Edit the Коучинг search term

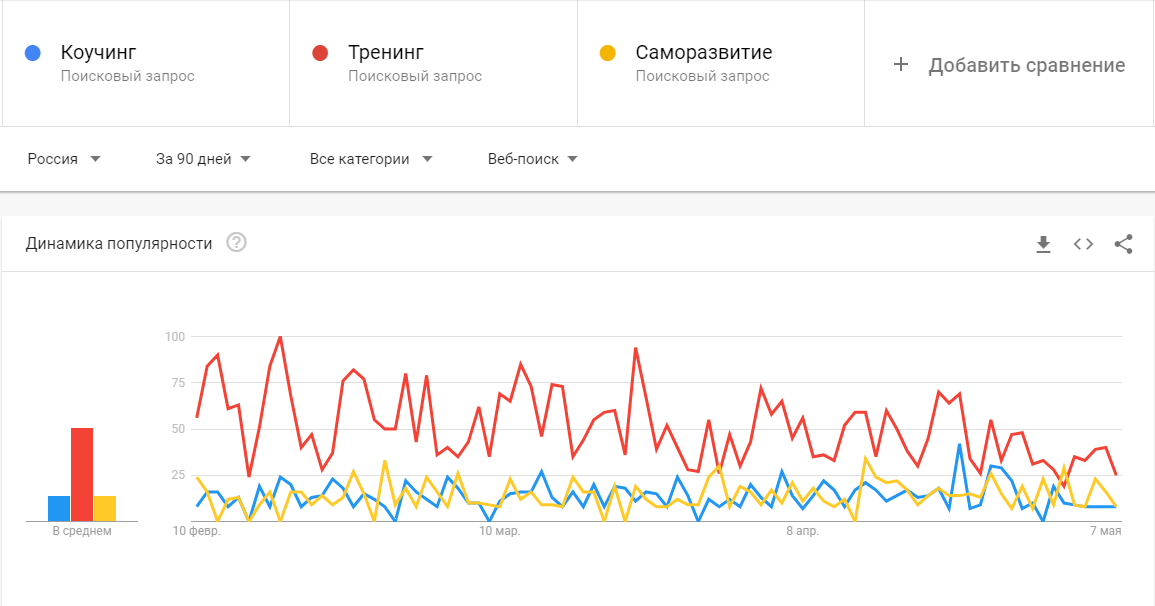coord(98,52)
